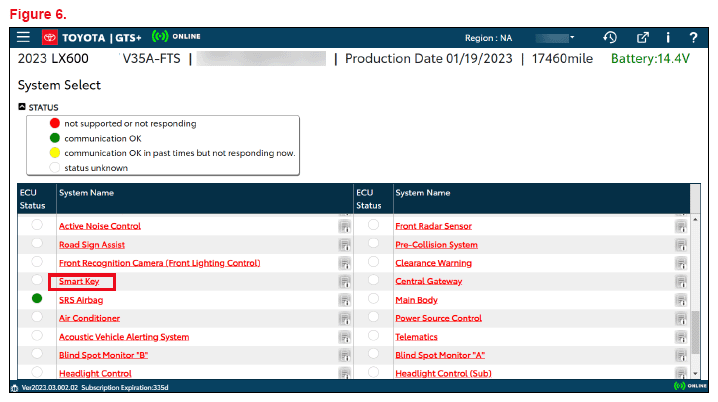Click ECU status circle for Smart Key

coord(37,280)
